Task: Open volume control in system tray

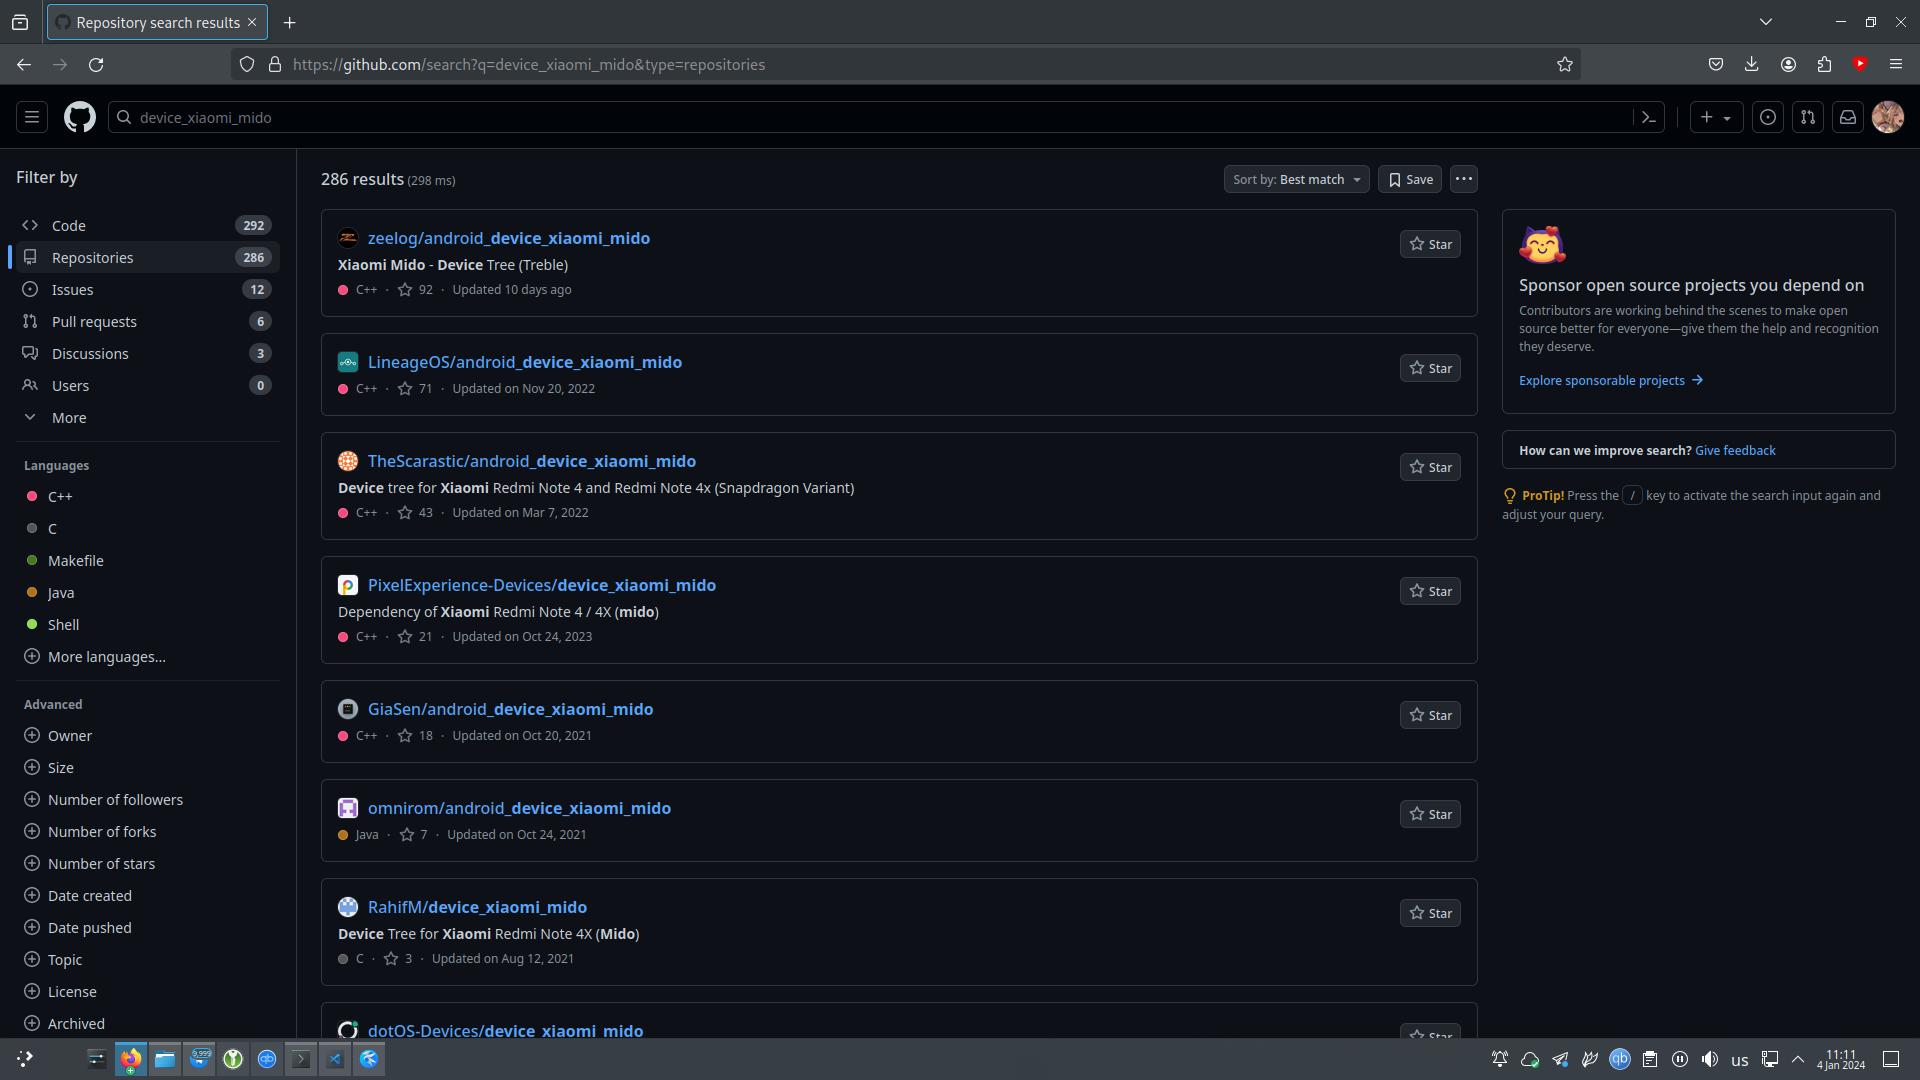Action: point(1710,1059)
